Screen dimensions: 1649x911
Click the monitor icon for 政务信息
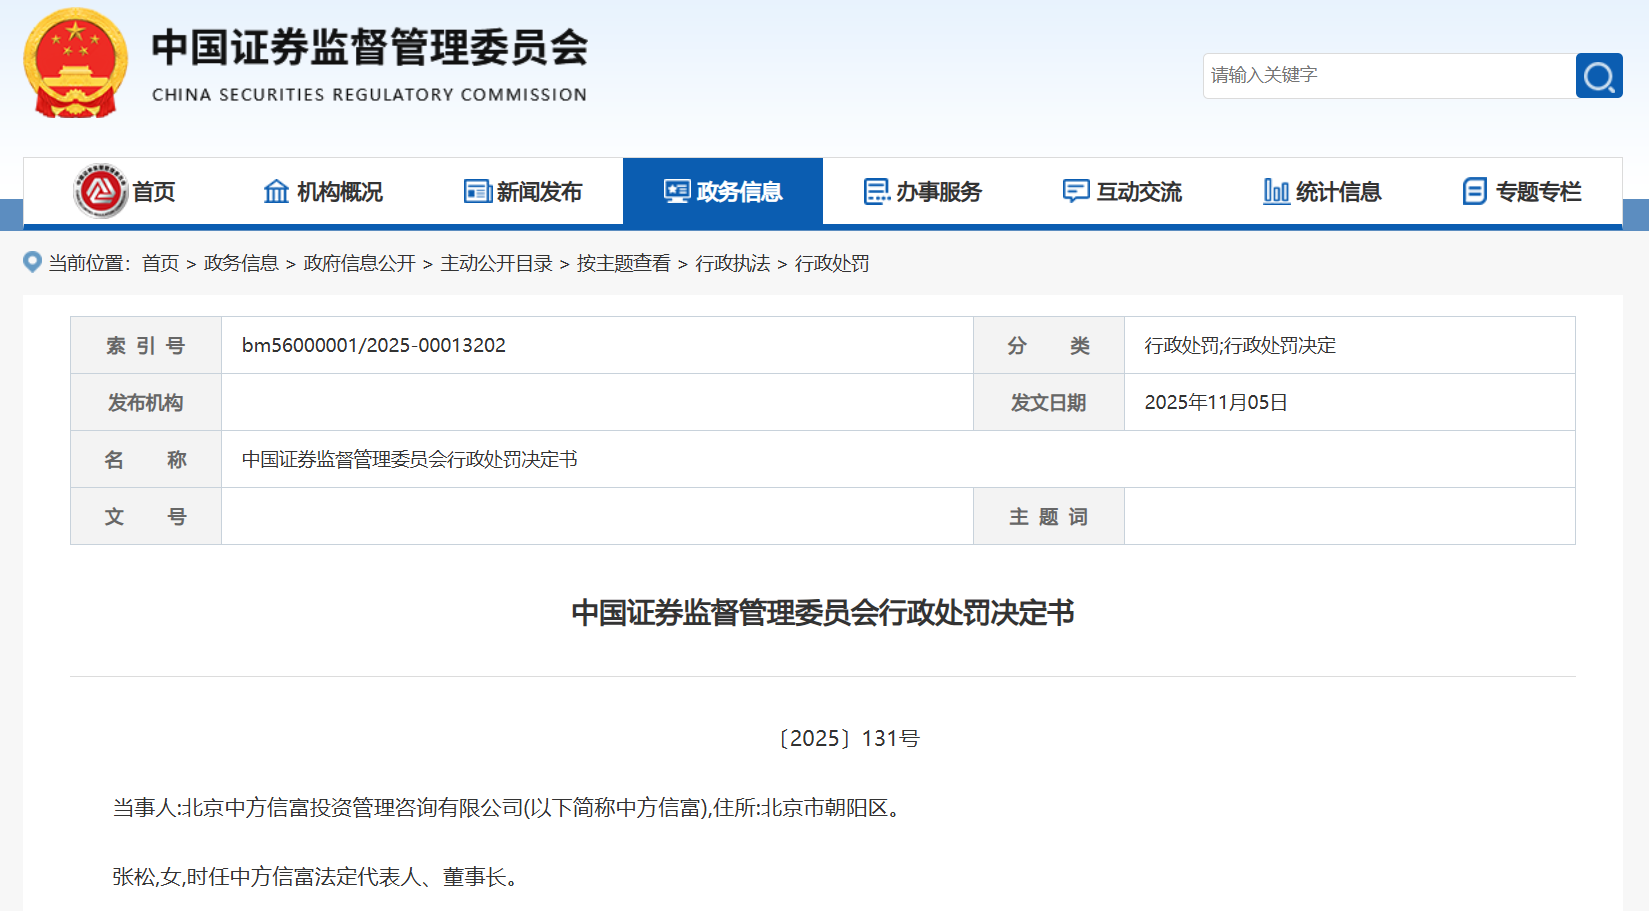677,191
